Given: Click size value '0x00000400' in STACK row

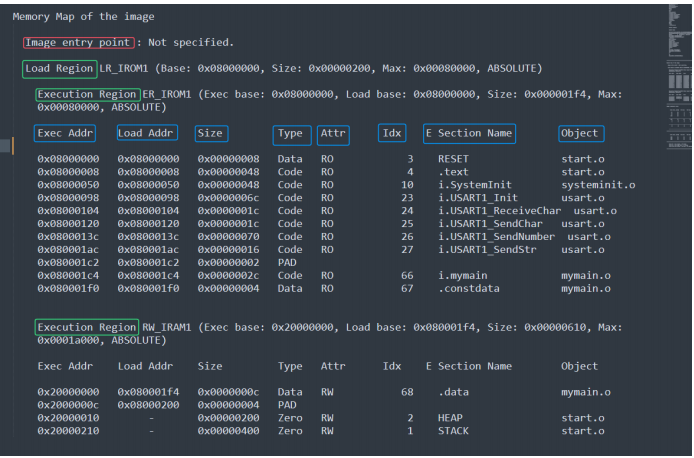Looking at the screenshot, I should click(228, 431).
